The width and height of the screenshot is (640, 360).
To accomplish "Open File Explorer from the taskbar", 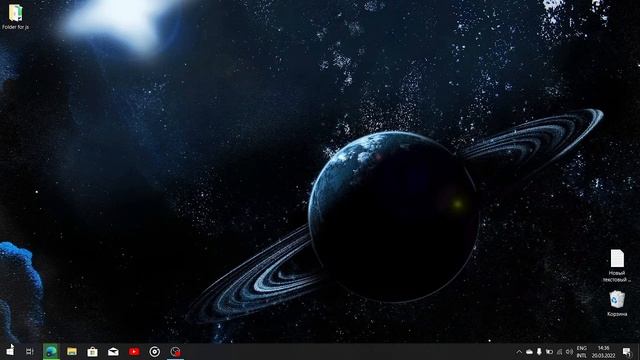I will (72, 351).
